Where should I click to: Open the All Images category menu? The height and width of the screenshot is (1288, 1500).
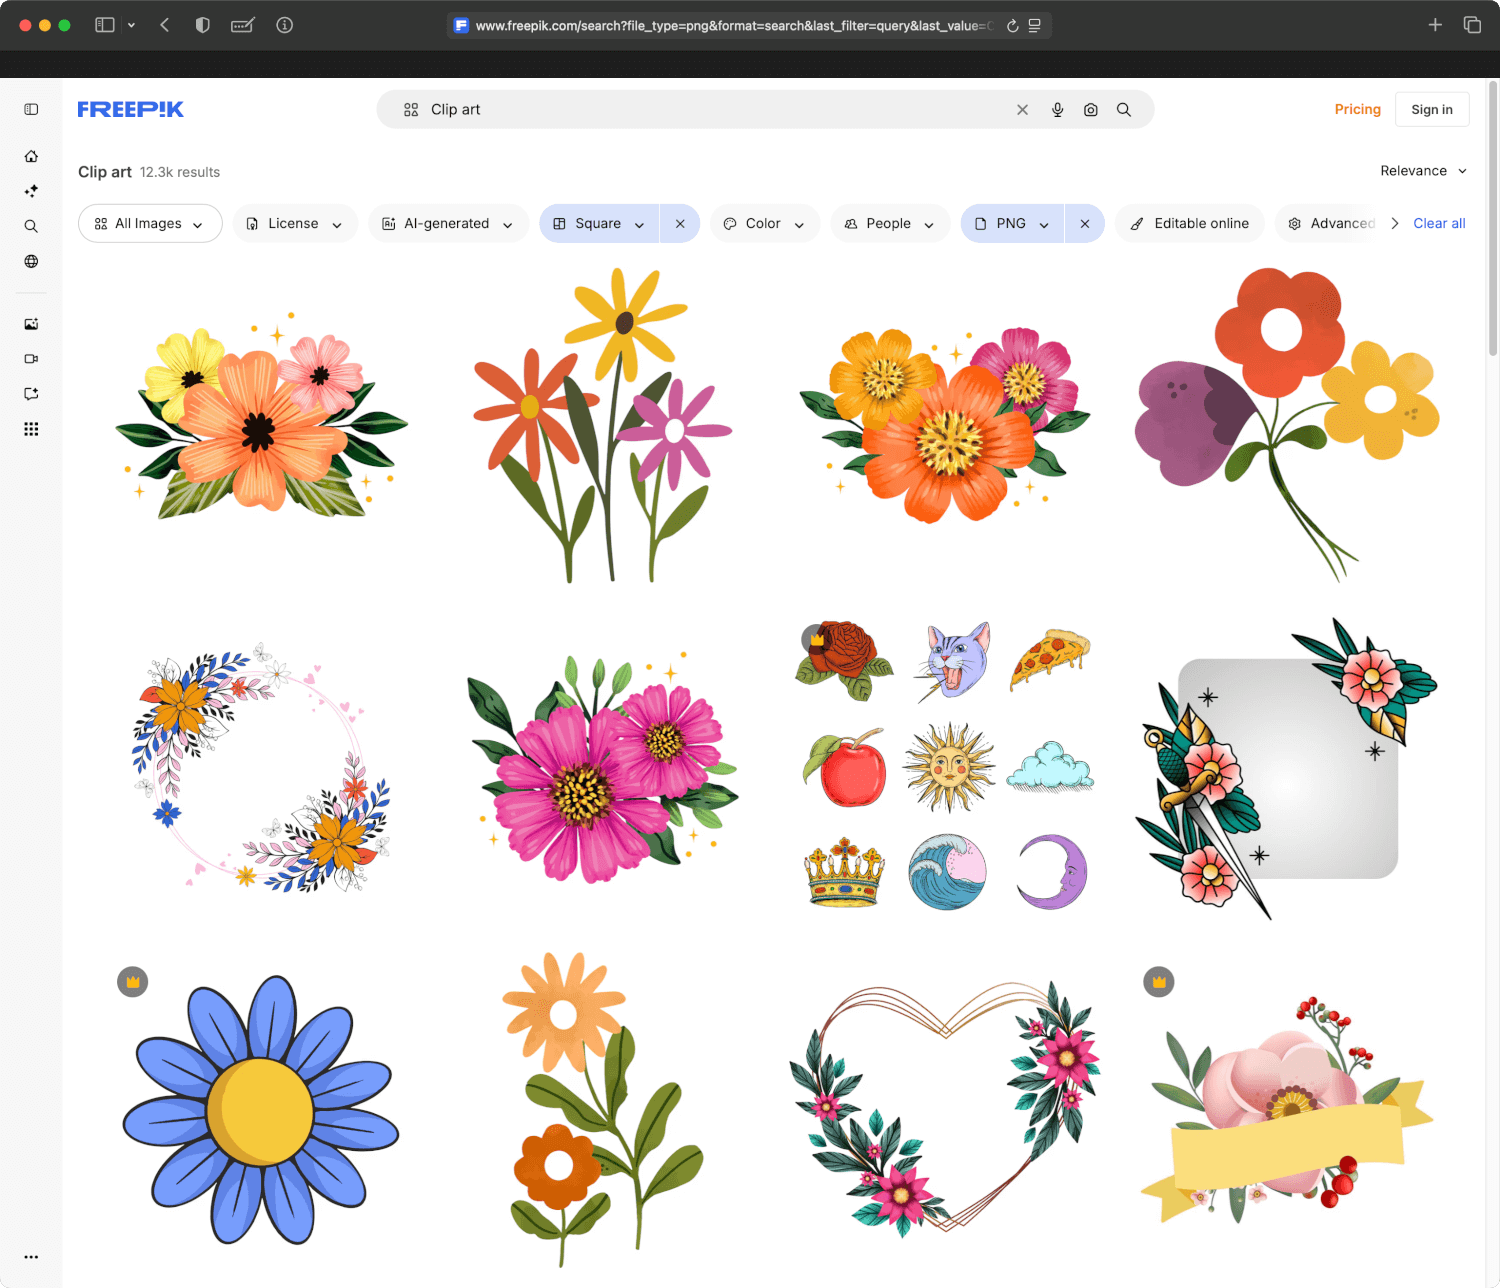tap(149, 223)
